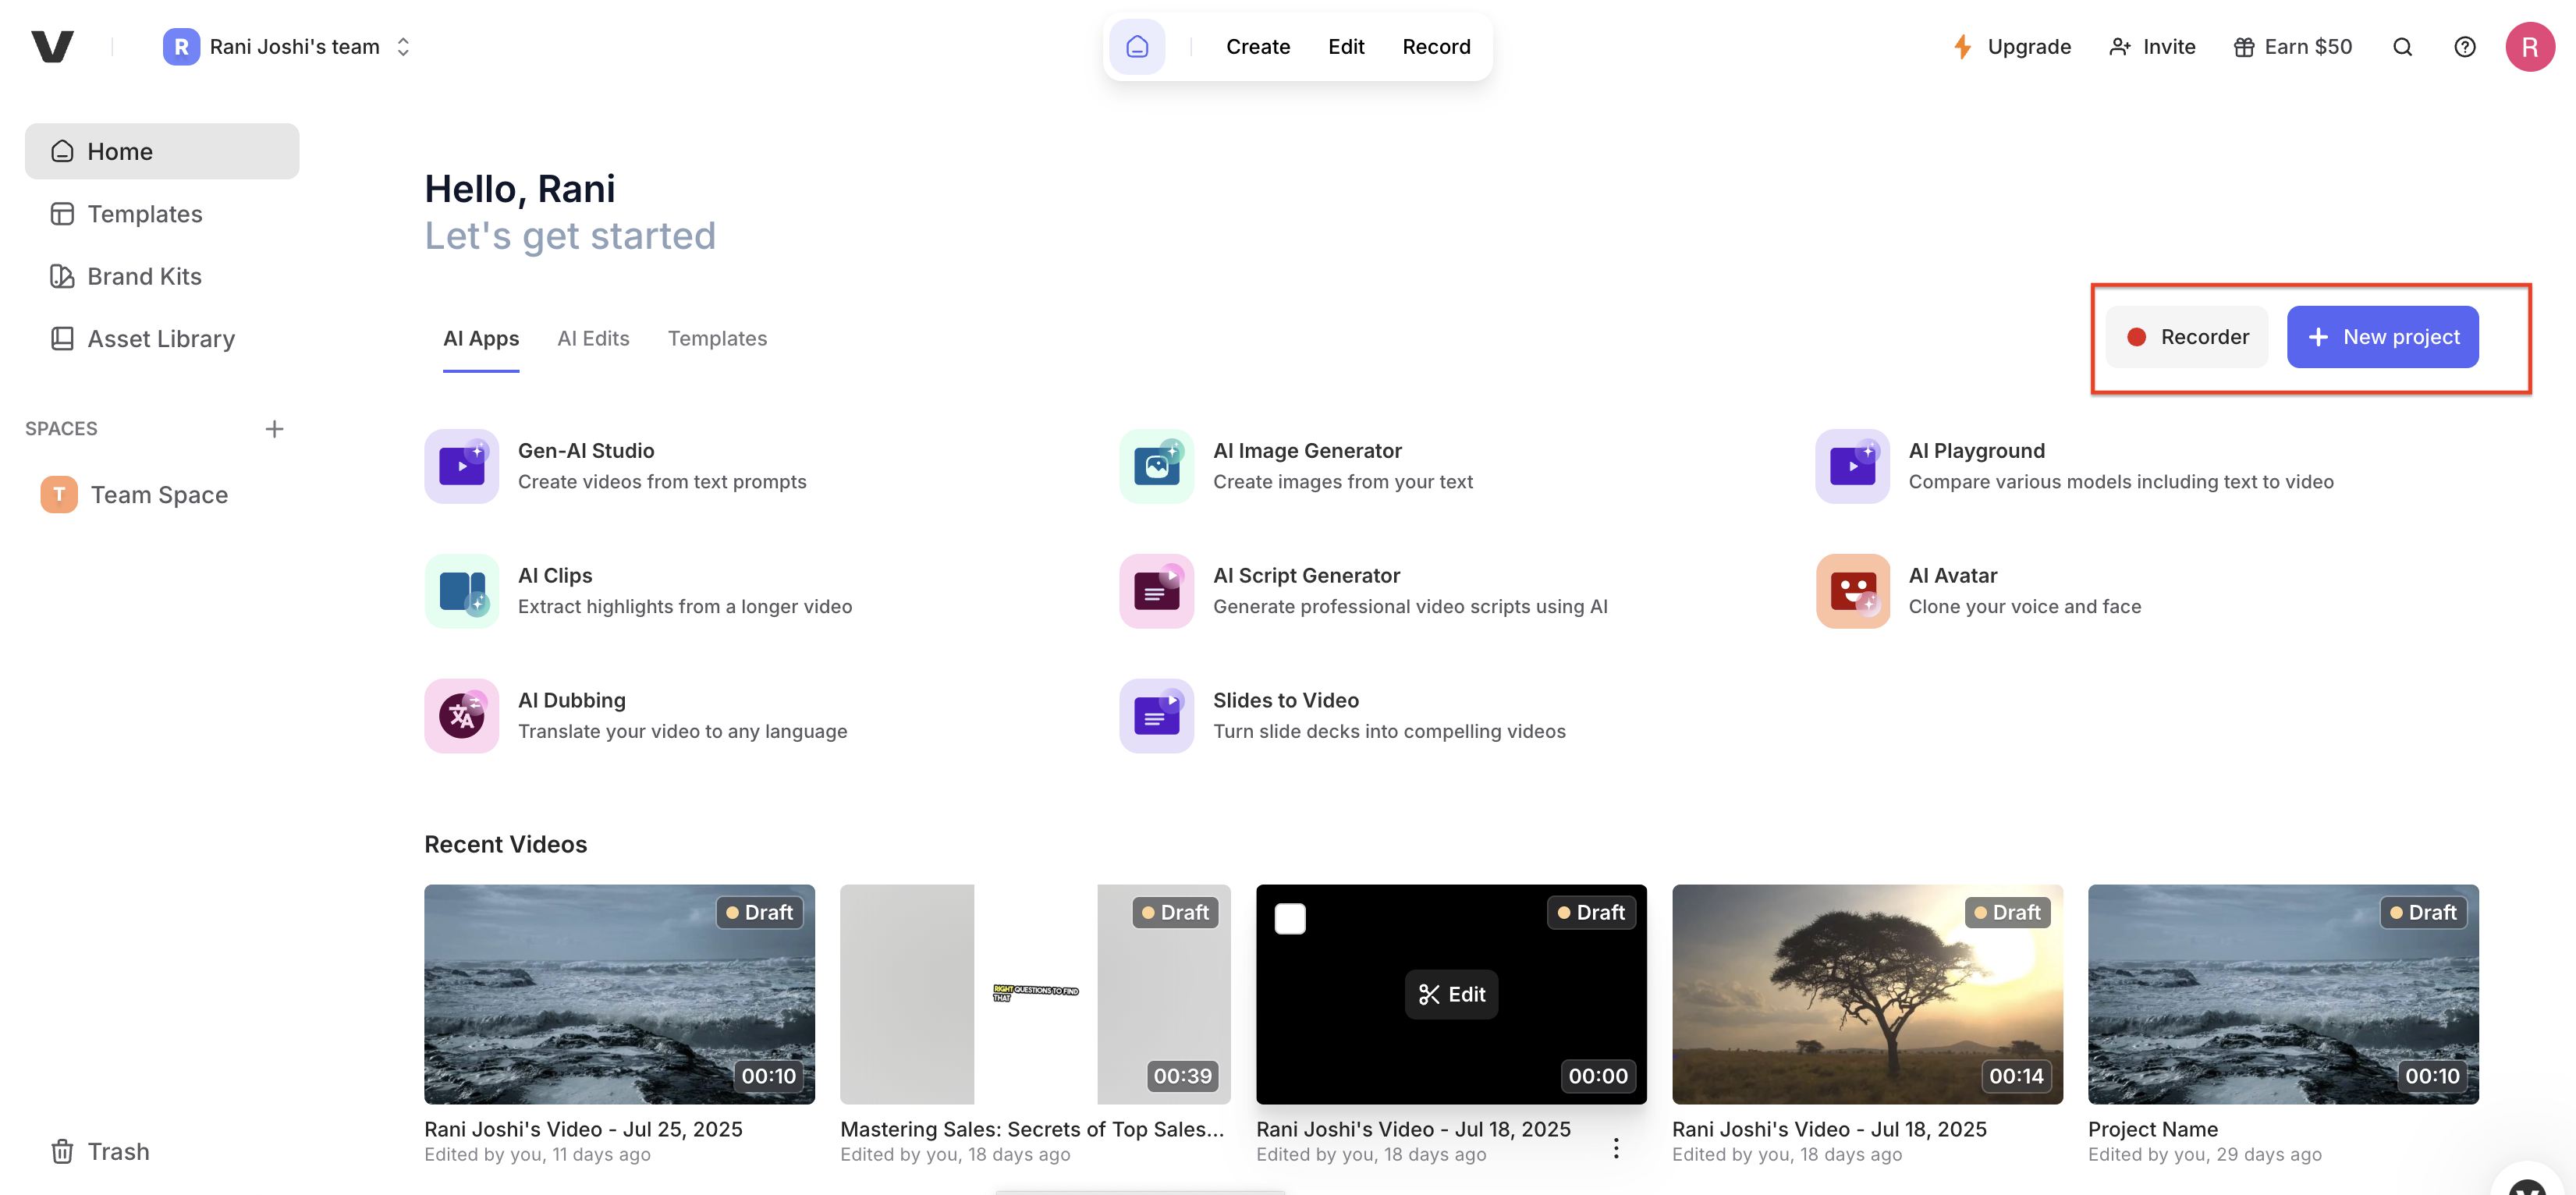Click the home icon in top toolbar
The height and width of the screenshot is (1195, 2576).
(x=1137, y=47)
